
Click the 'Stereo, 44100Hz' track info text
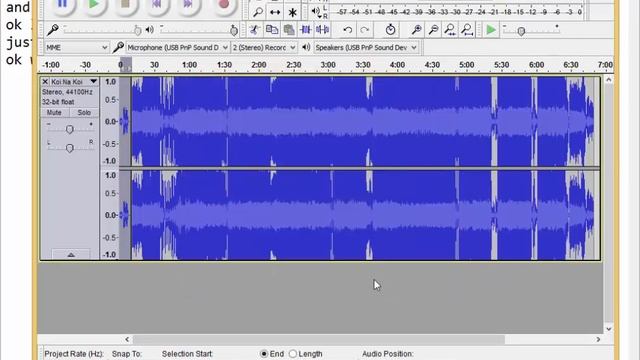pos(67,92)
